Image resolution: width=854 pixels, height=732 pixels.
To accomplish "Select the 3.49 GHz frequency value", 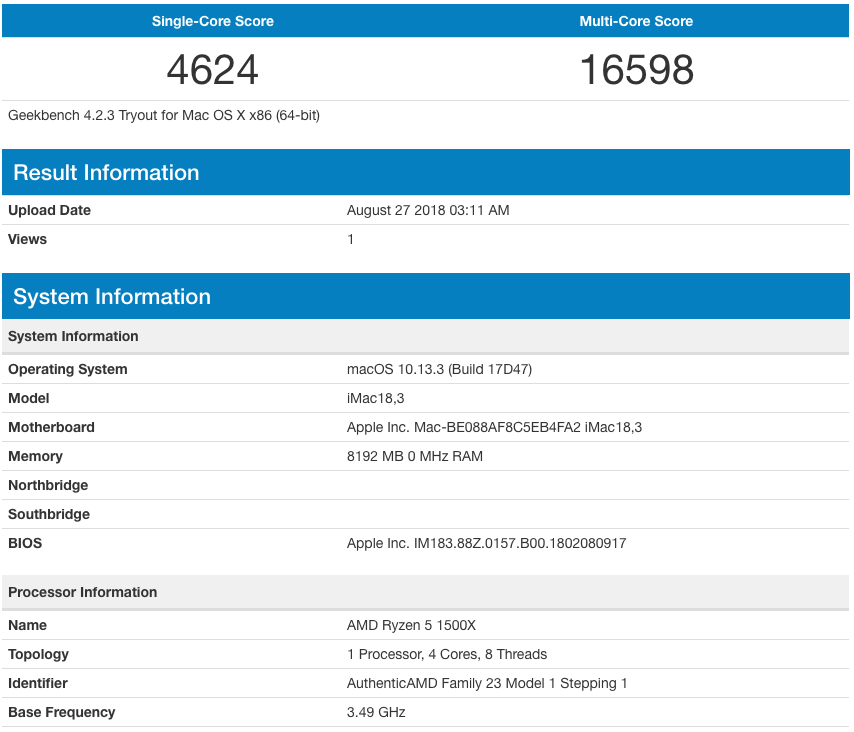I will 376,712.
